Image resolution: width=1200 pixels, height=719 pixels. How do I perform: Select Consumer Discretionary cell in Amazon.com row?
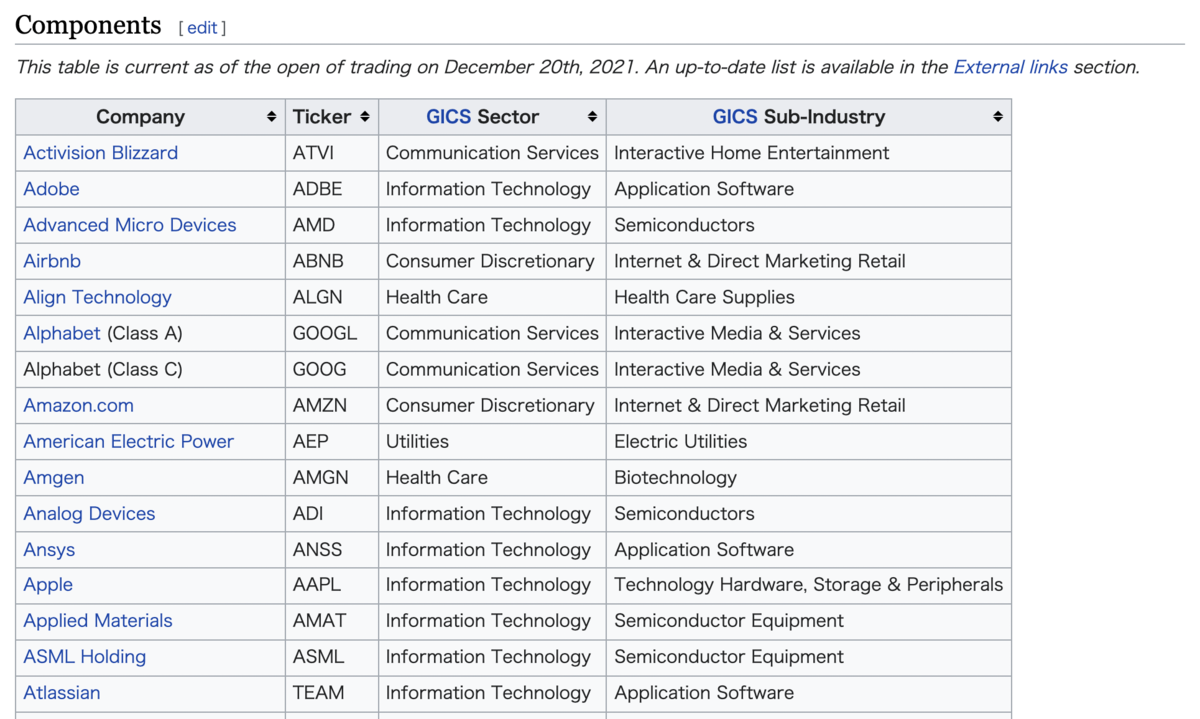[492, 405]
